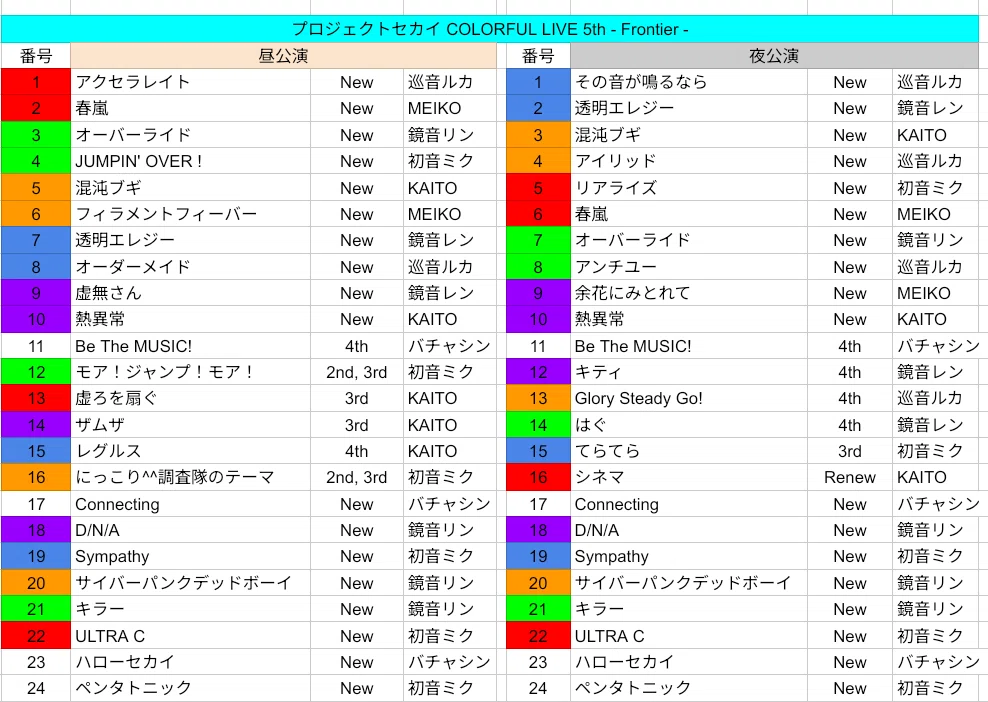
Task: Click the 4th cell in the レグルス row
Action: (357, 451)
